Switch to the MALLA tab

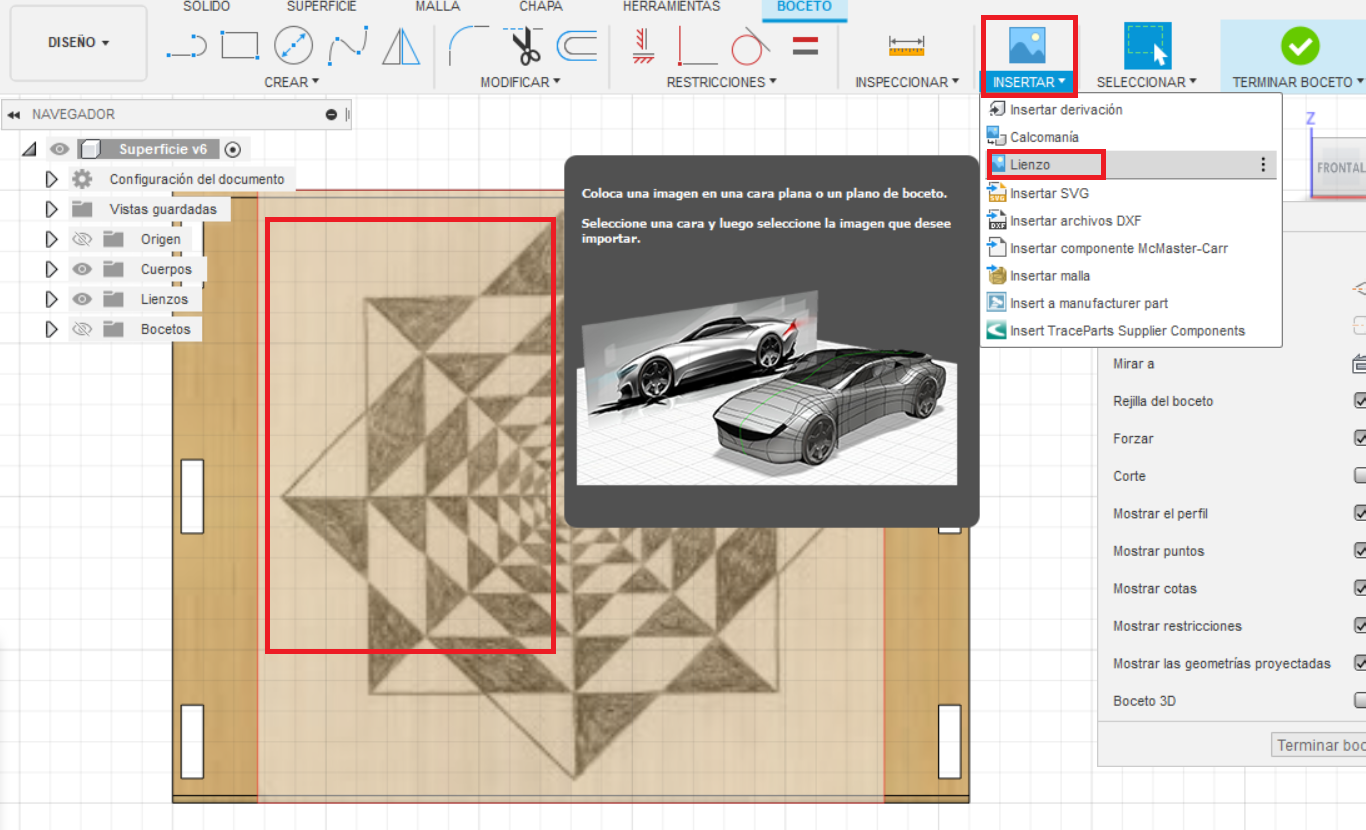438,6
